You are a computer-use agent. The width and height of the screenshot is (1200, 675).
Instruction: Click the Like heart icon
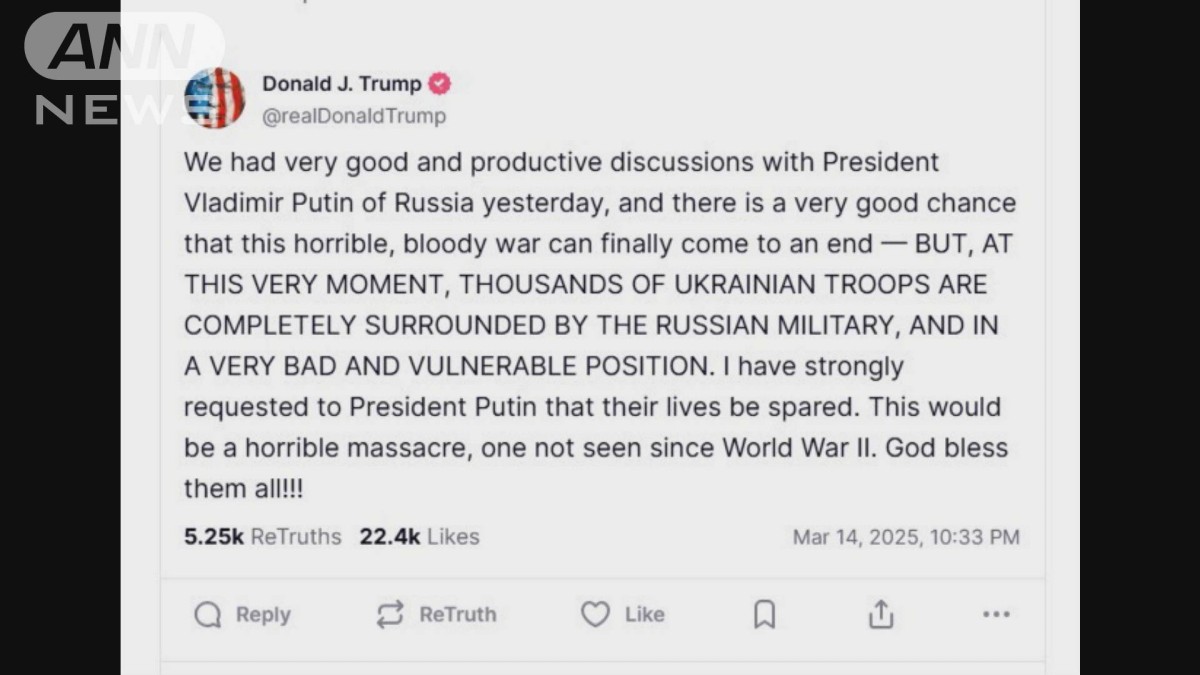(594, 614)
